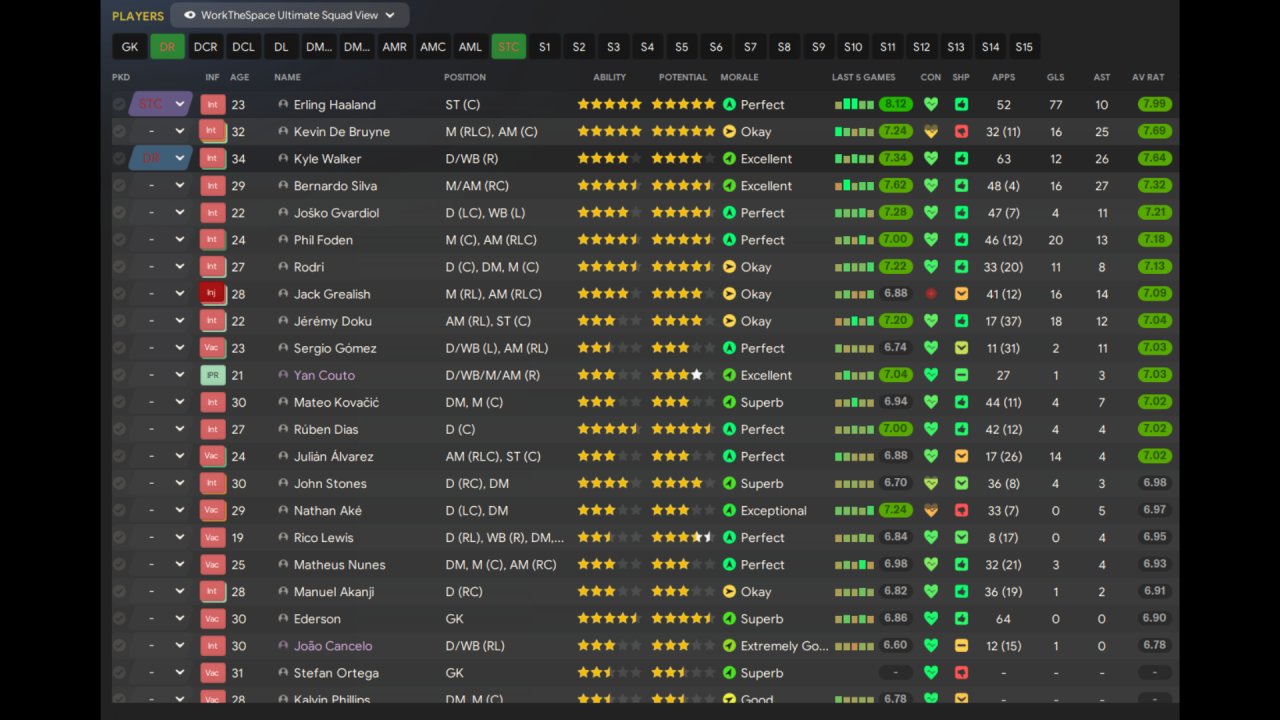Click Jack Grealish's red injury condition icon
The height and width of the screenshot is (720, 1280).
point(931,294)
